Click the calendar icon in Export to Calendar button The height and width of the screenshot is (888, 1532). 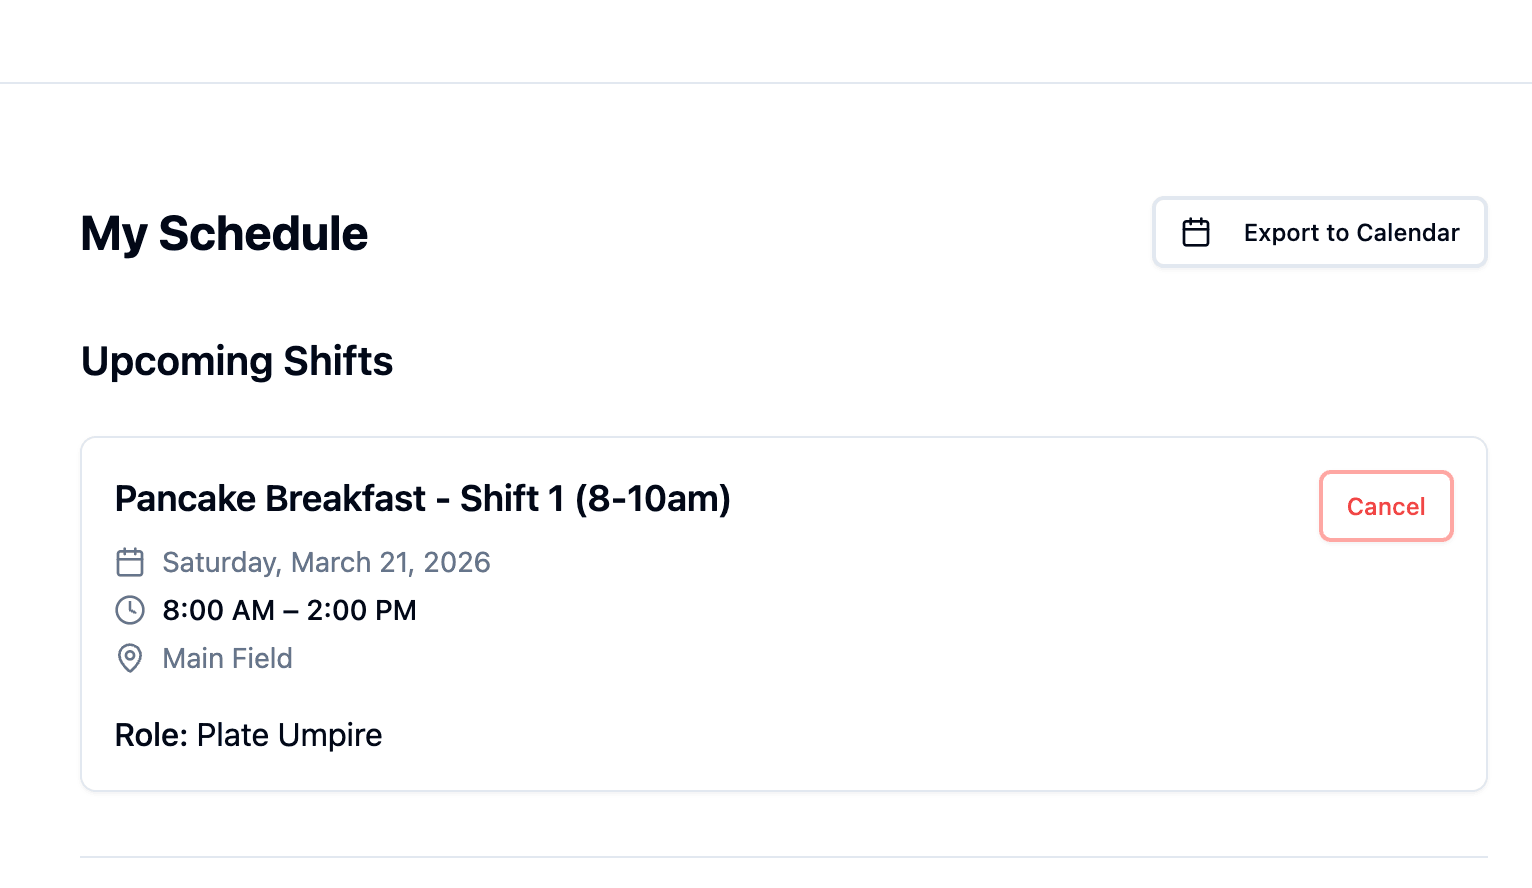point(1197,231)
